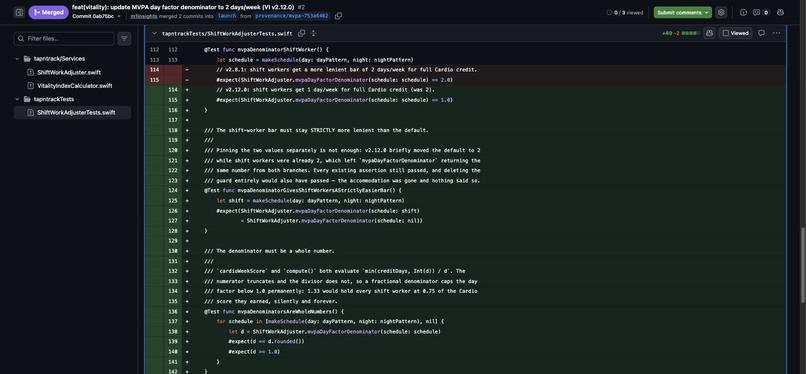Open the provenance/mvpa-753a6482 branch link
806x374 pixels.
click(x=291, y=16)
